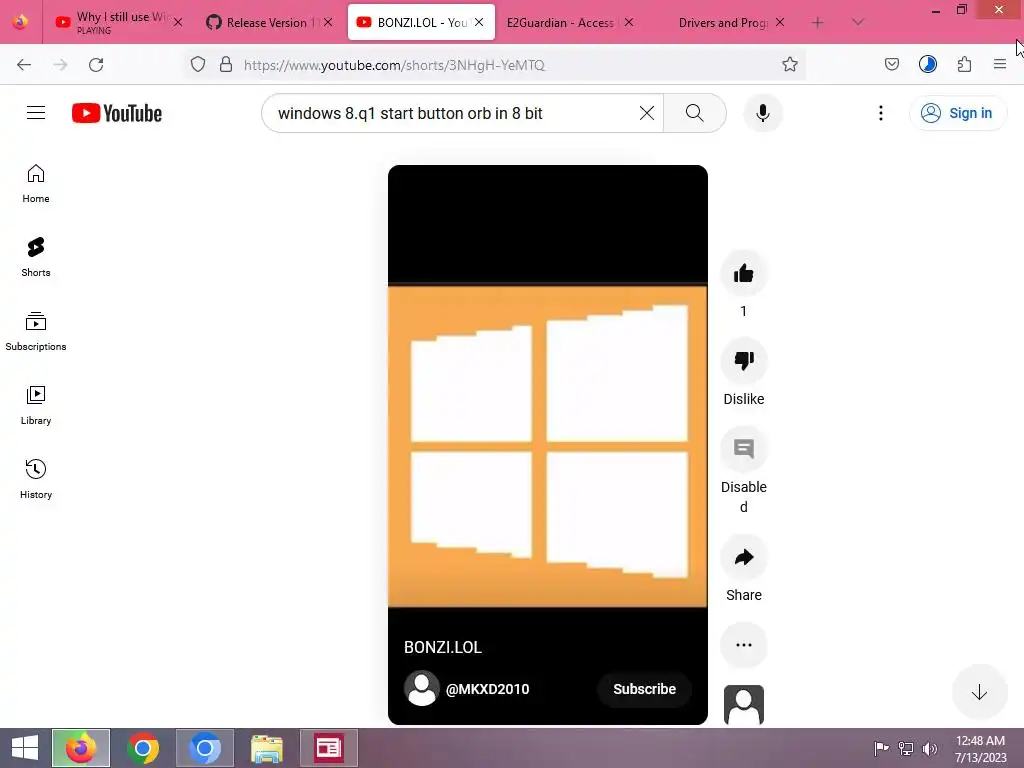Screen dimensions: 1024x768
Task: Like the BONZI.LOL short
Action: 743,273
